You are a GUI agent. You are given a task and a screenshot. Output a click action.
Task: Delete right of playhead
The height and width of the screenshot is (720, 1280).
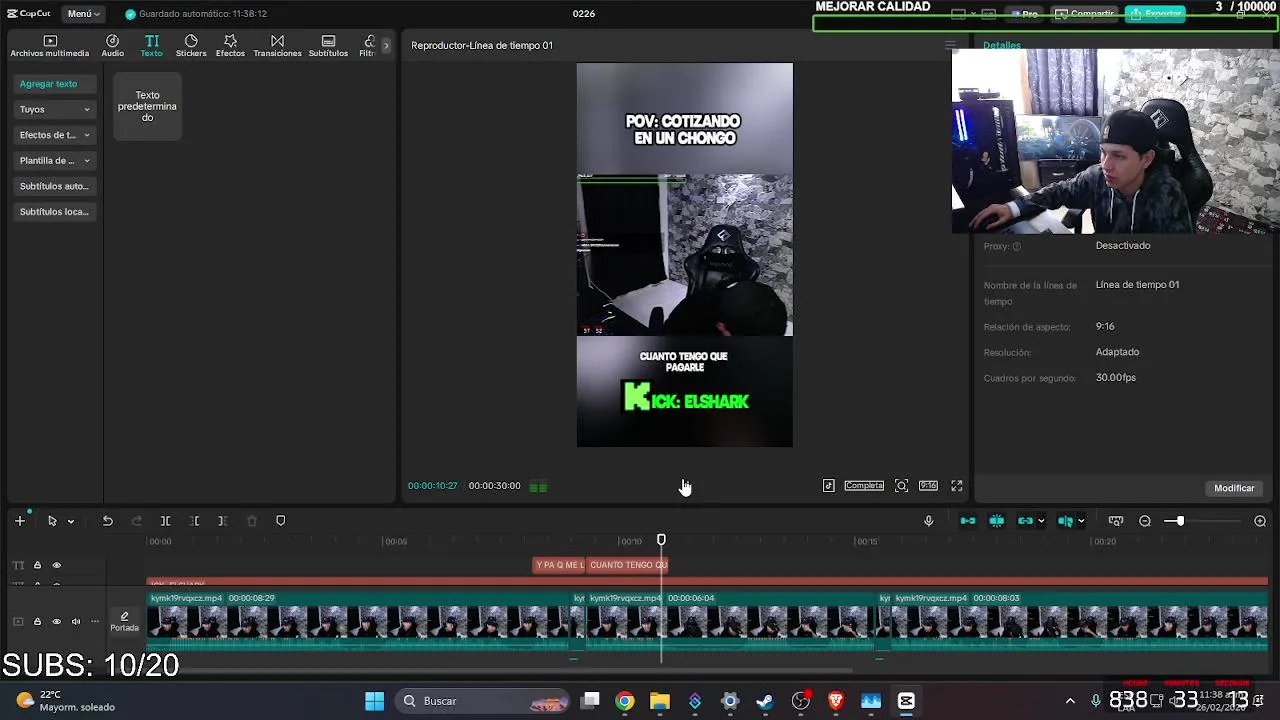(223, 521)
